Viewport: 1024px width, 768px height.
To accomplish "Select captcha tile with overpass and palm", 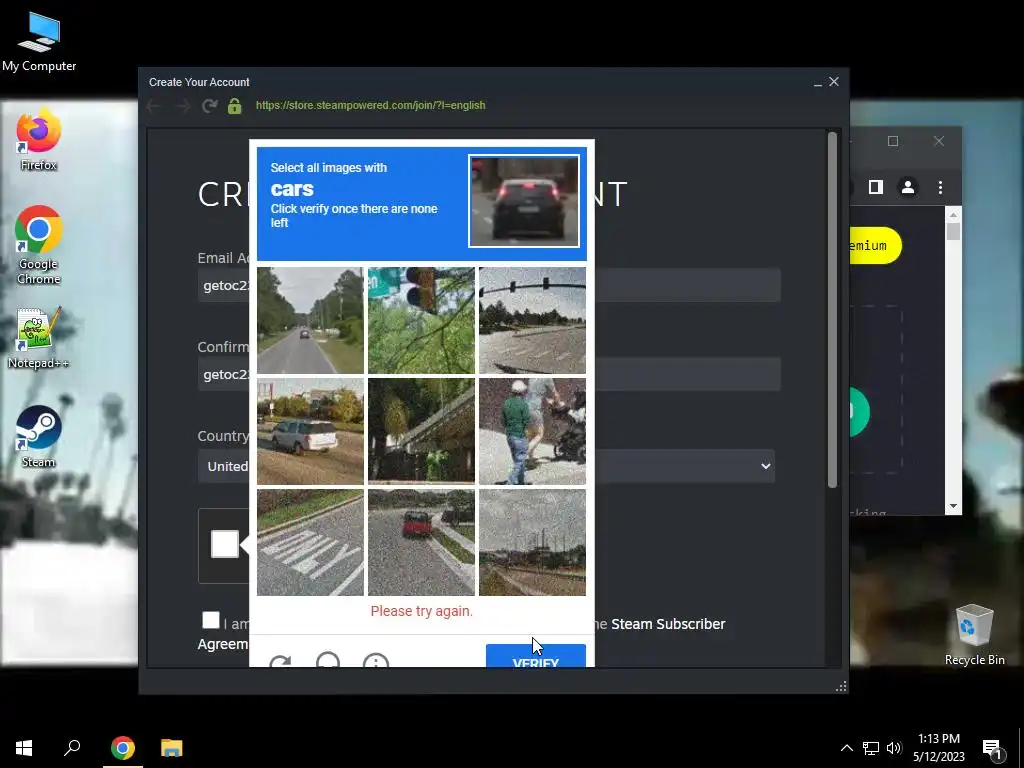I will pyautogui.click(x=421, y=431).
